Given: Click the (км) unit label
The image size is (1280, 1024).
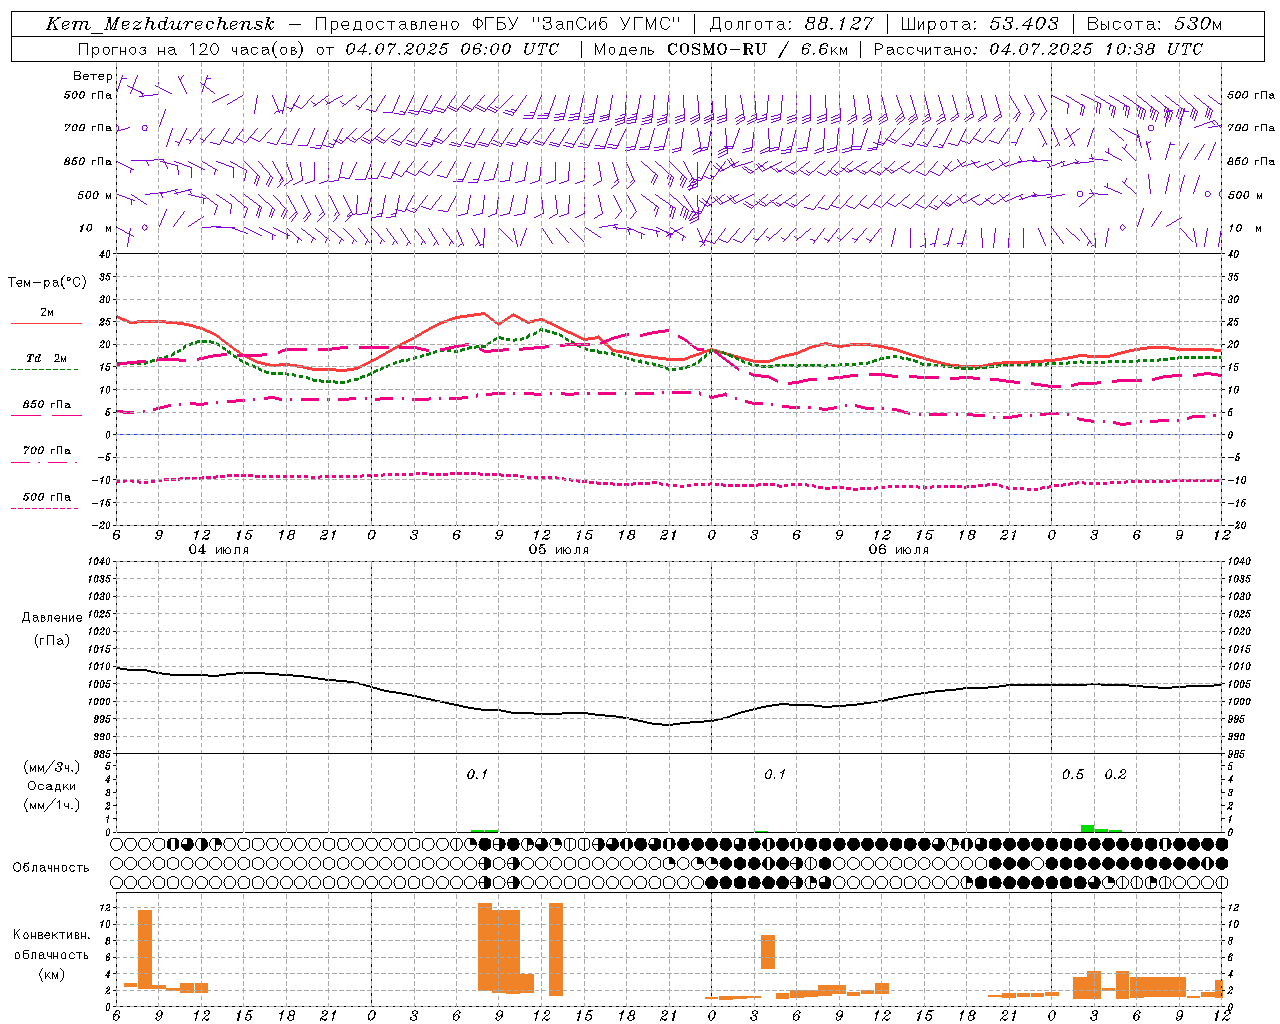Looking at the screenshot, I should coord(51,974).
